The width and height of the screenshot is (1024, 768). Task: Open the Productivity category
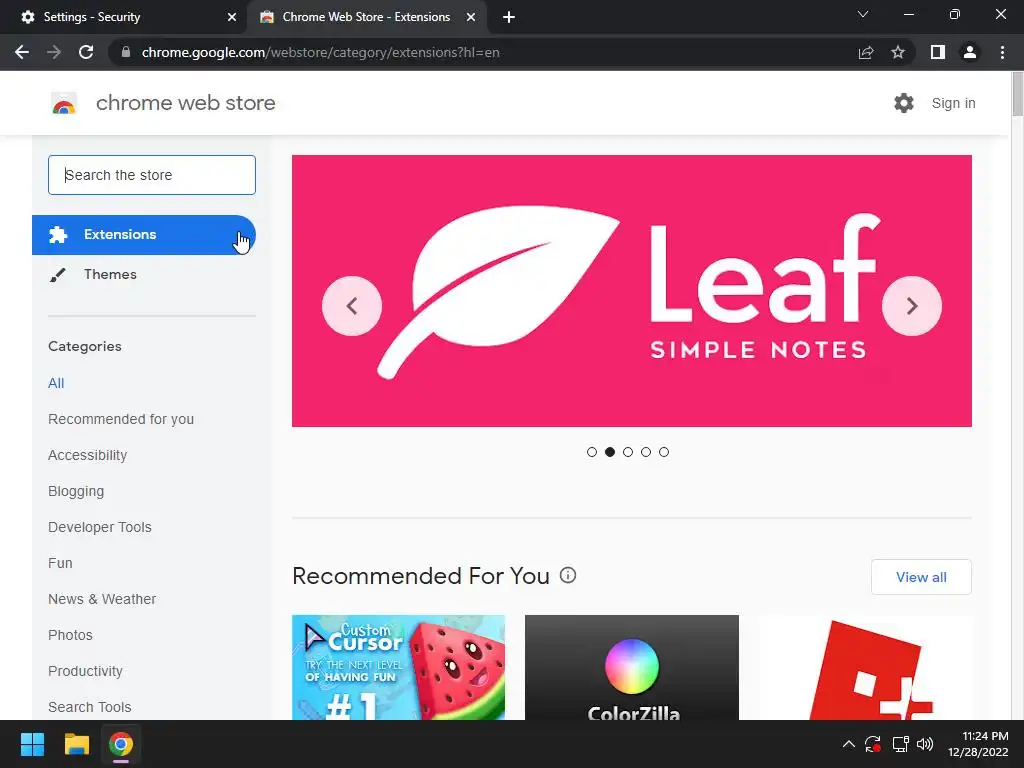coord(86,671)
